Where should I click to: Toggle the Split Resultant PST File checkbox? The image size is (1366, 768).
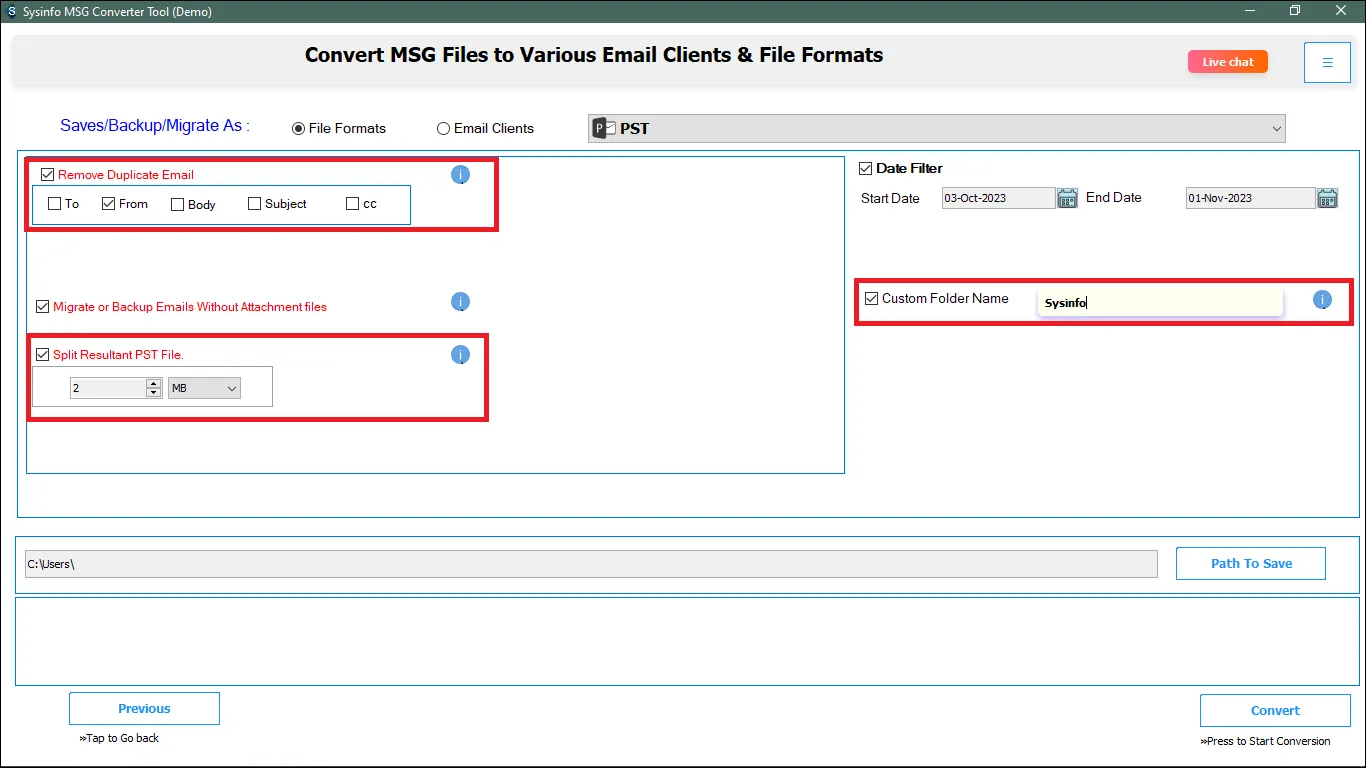(43, 355)
